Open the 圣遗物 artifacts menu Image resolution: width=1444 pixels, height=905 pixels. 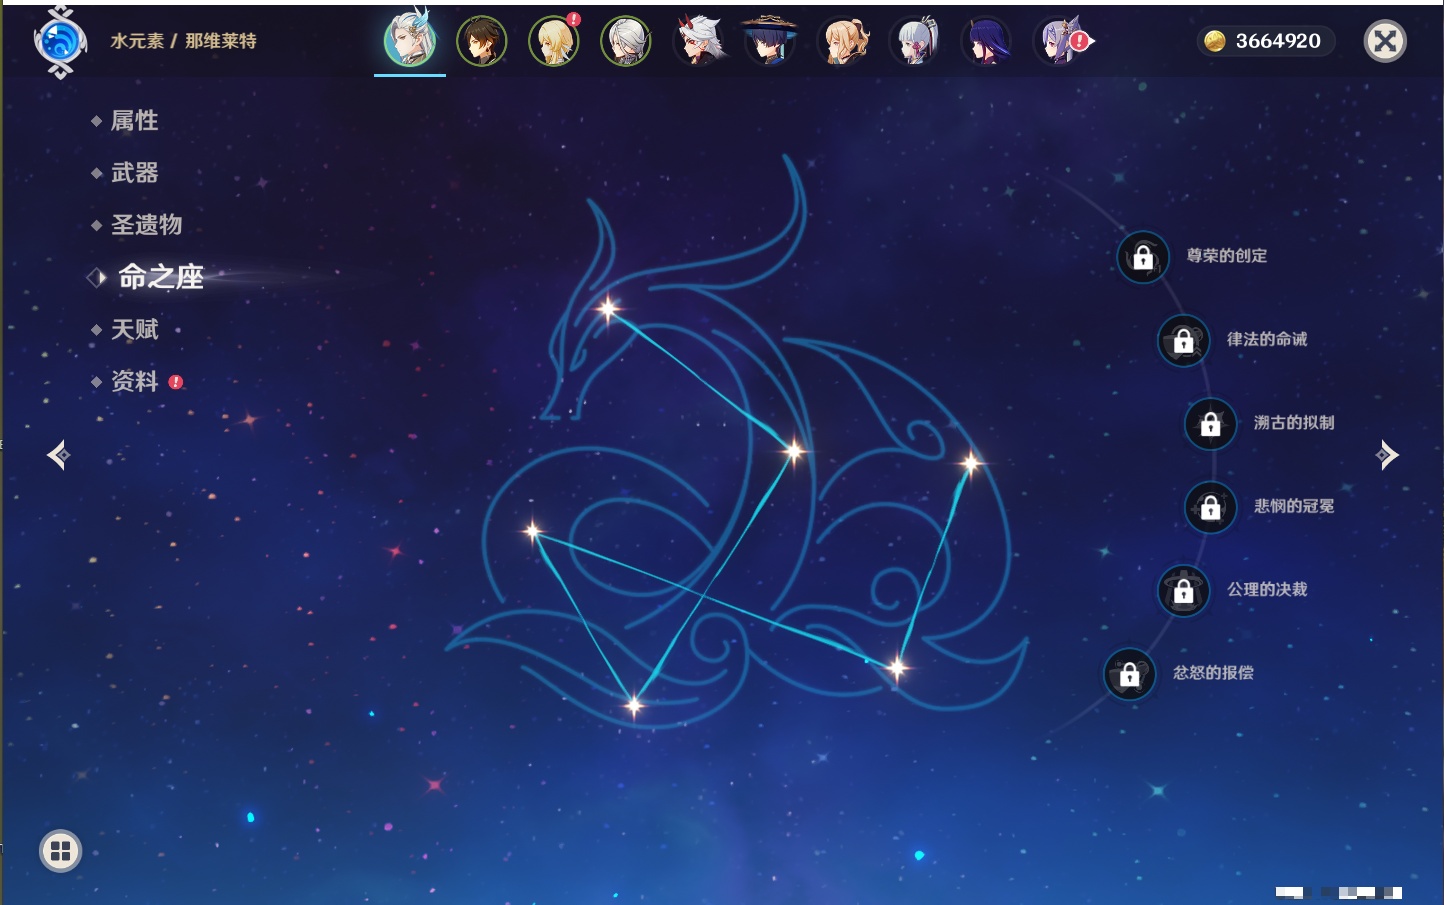[x=146, y=225]
